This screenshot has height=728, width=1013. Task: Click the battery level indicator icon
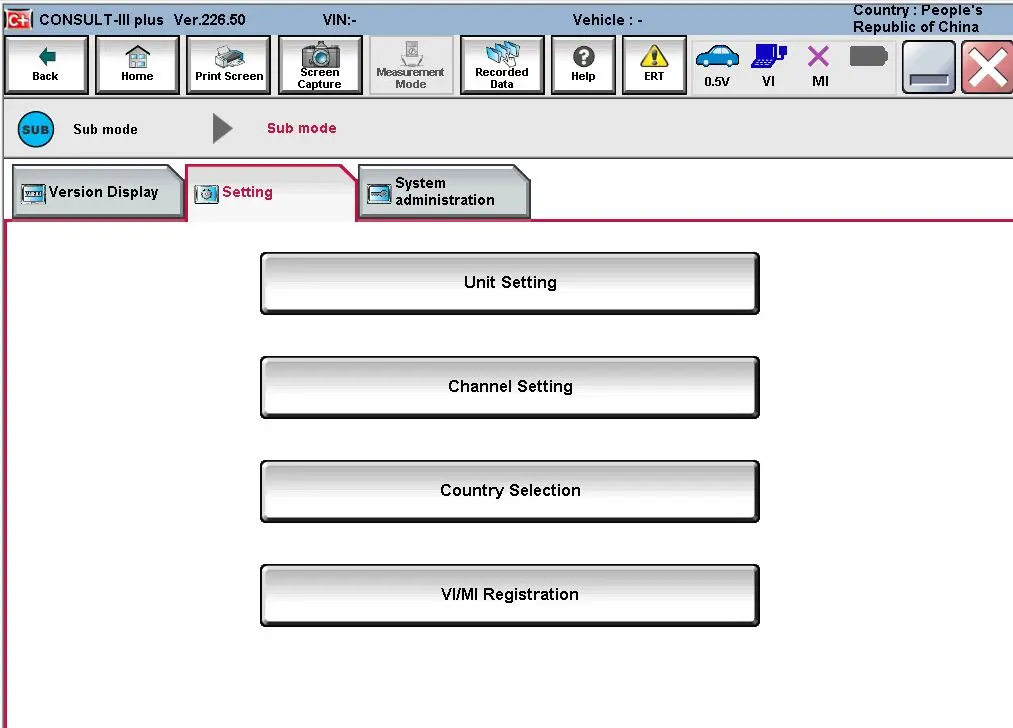pos(868,56)
